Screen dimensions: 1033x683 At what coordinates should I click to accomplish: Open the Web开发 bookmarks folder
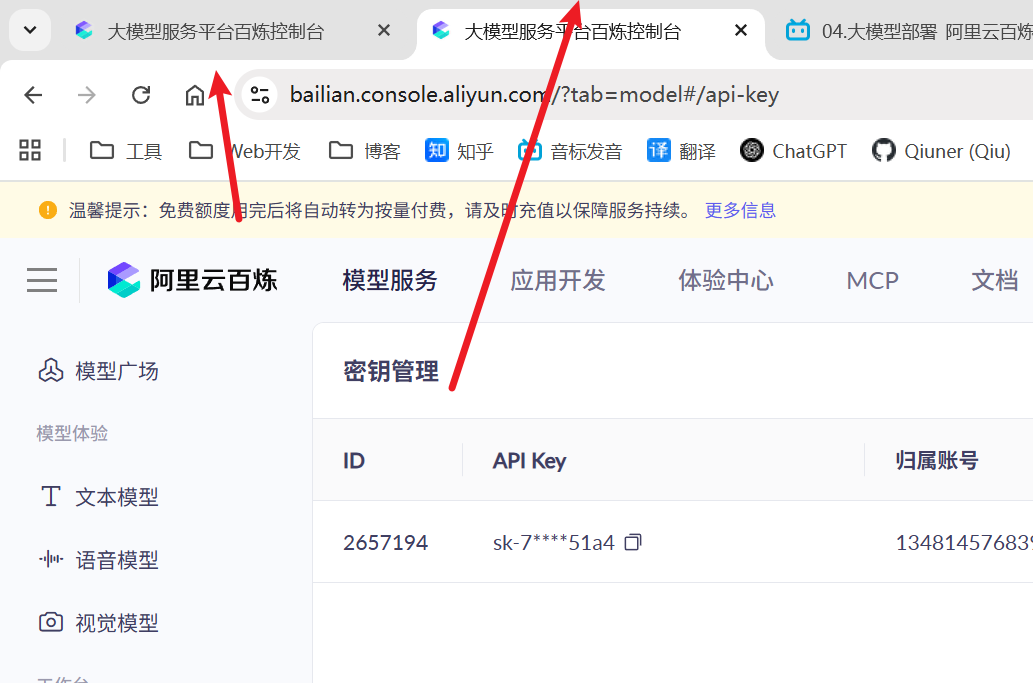tap(244, 151)
